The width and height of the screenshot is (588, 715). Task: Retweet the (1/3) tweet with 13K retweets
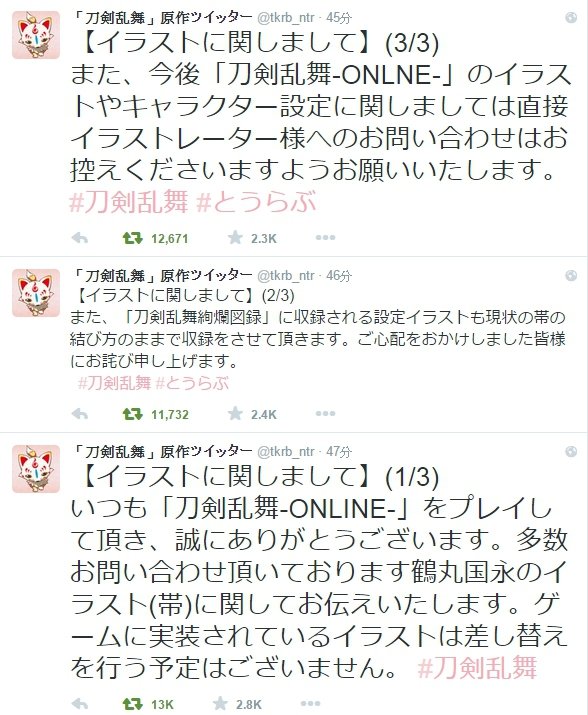(132, 704)
